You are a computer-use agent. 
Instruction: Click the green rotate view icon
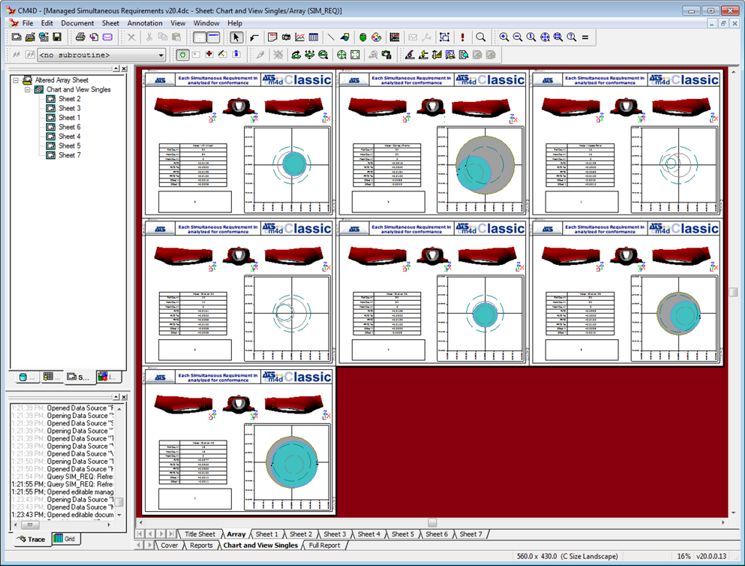click(x=296, y=55)
